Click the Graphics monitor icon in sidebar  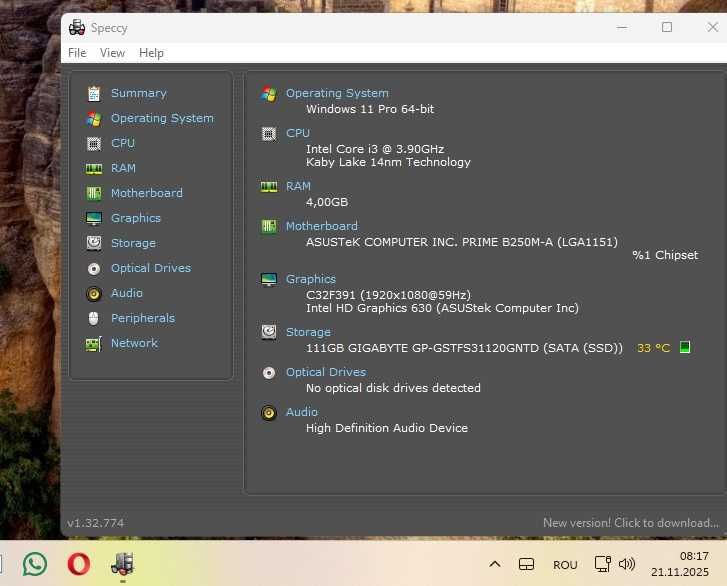point(94,218)
